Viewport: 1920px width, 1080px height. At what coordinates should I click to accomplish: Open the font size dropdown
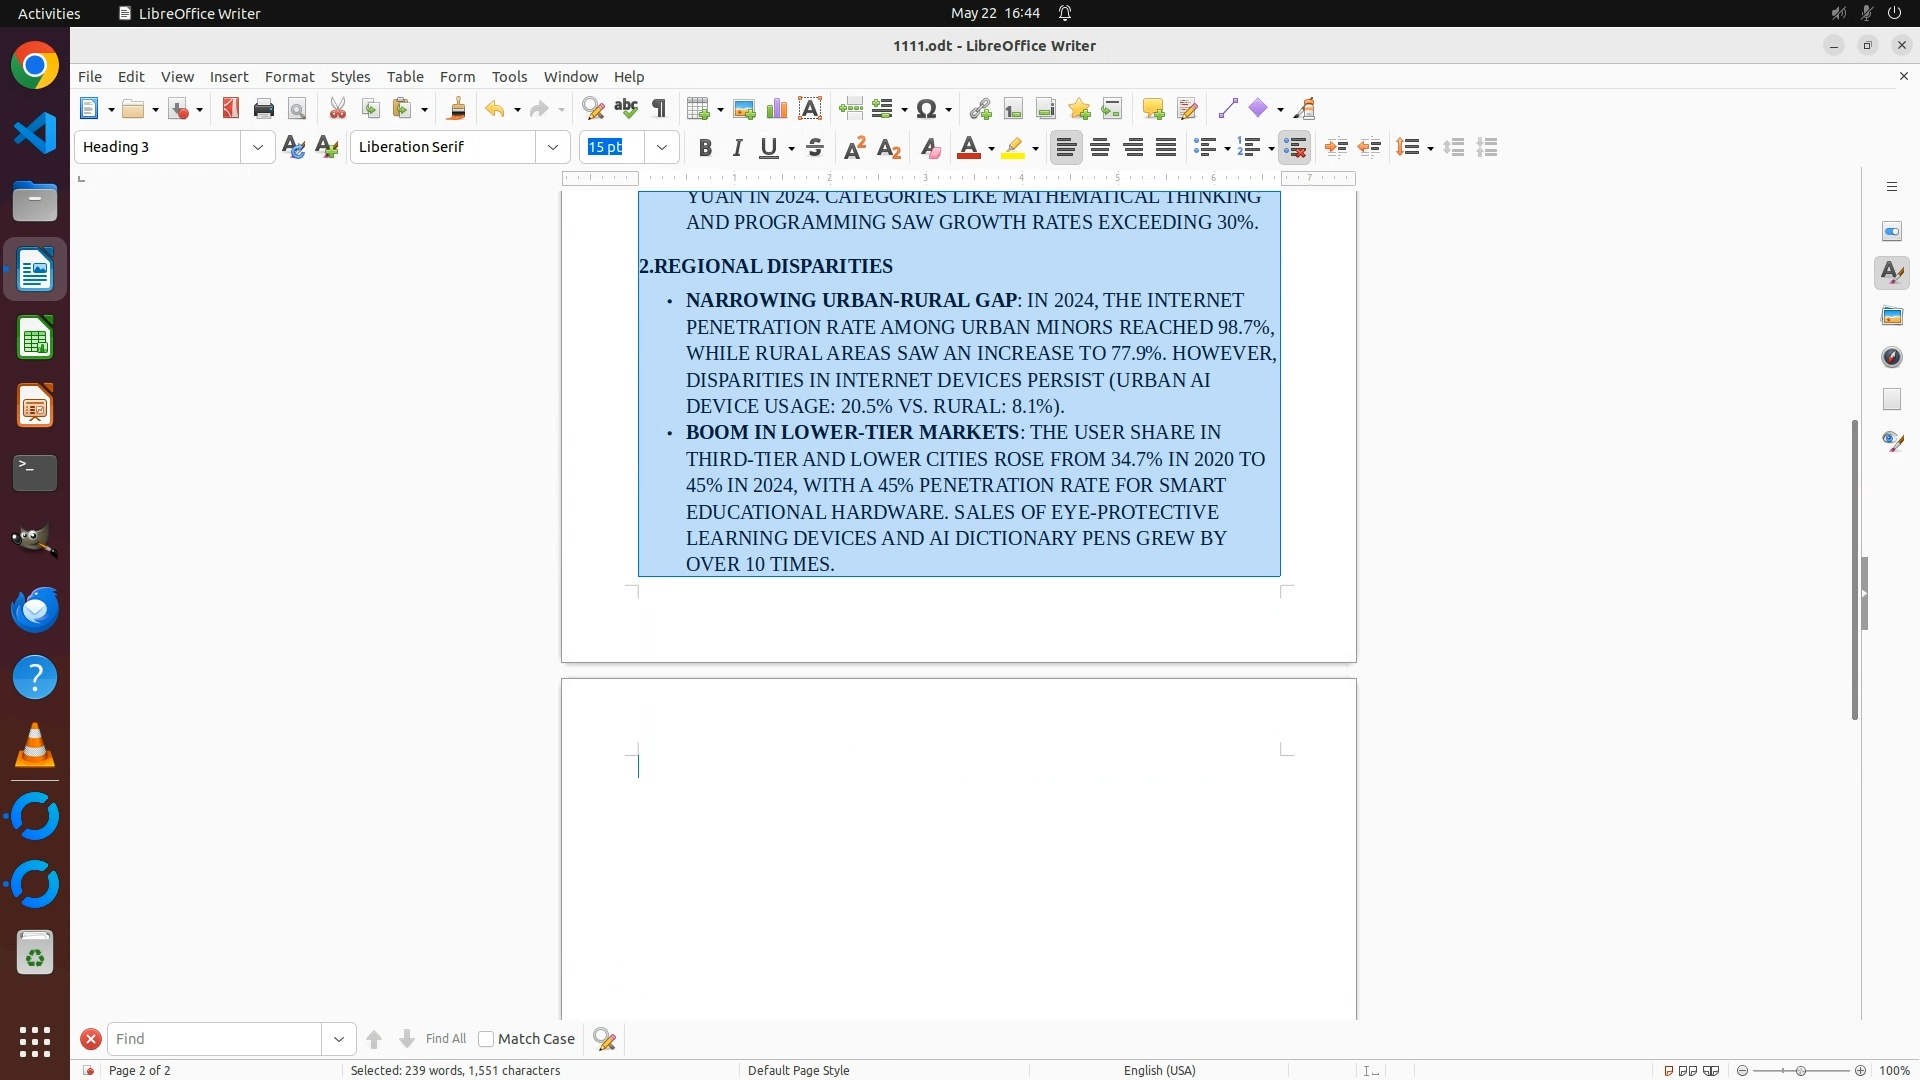pos(662,147)
